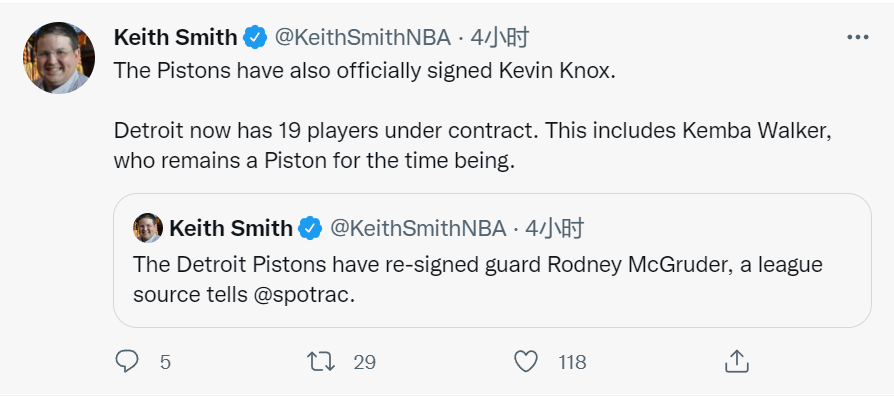894x398 pixels.
Task: Open the quoted Rodney McGruder tweet text
Action: click(478, 280)
